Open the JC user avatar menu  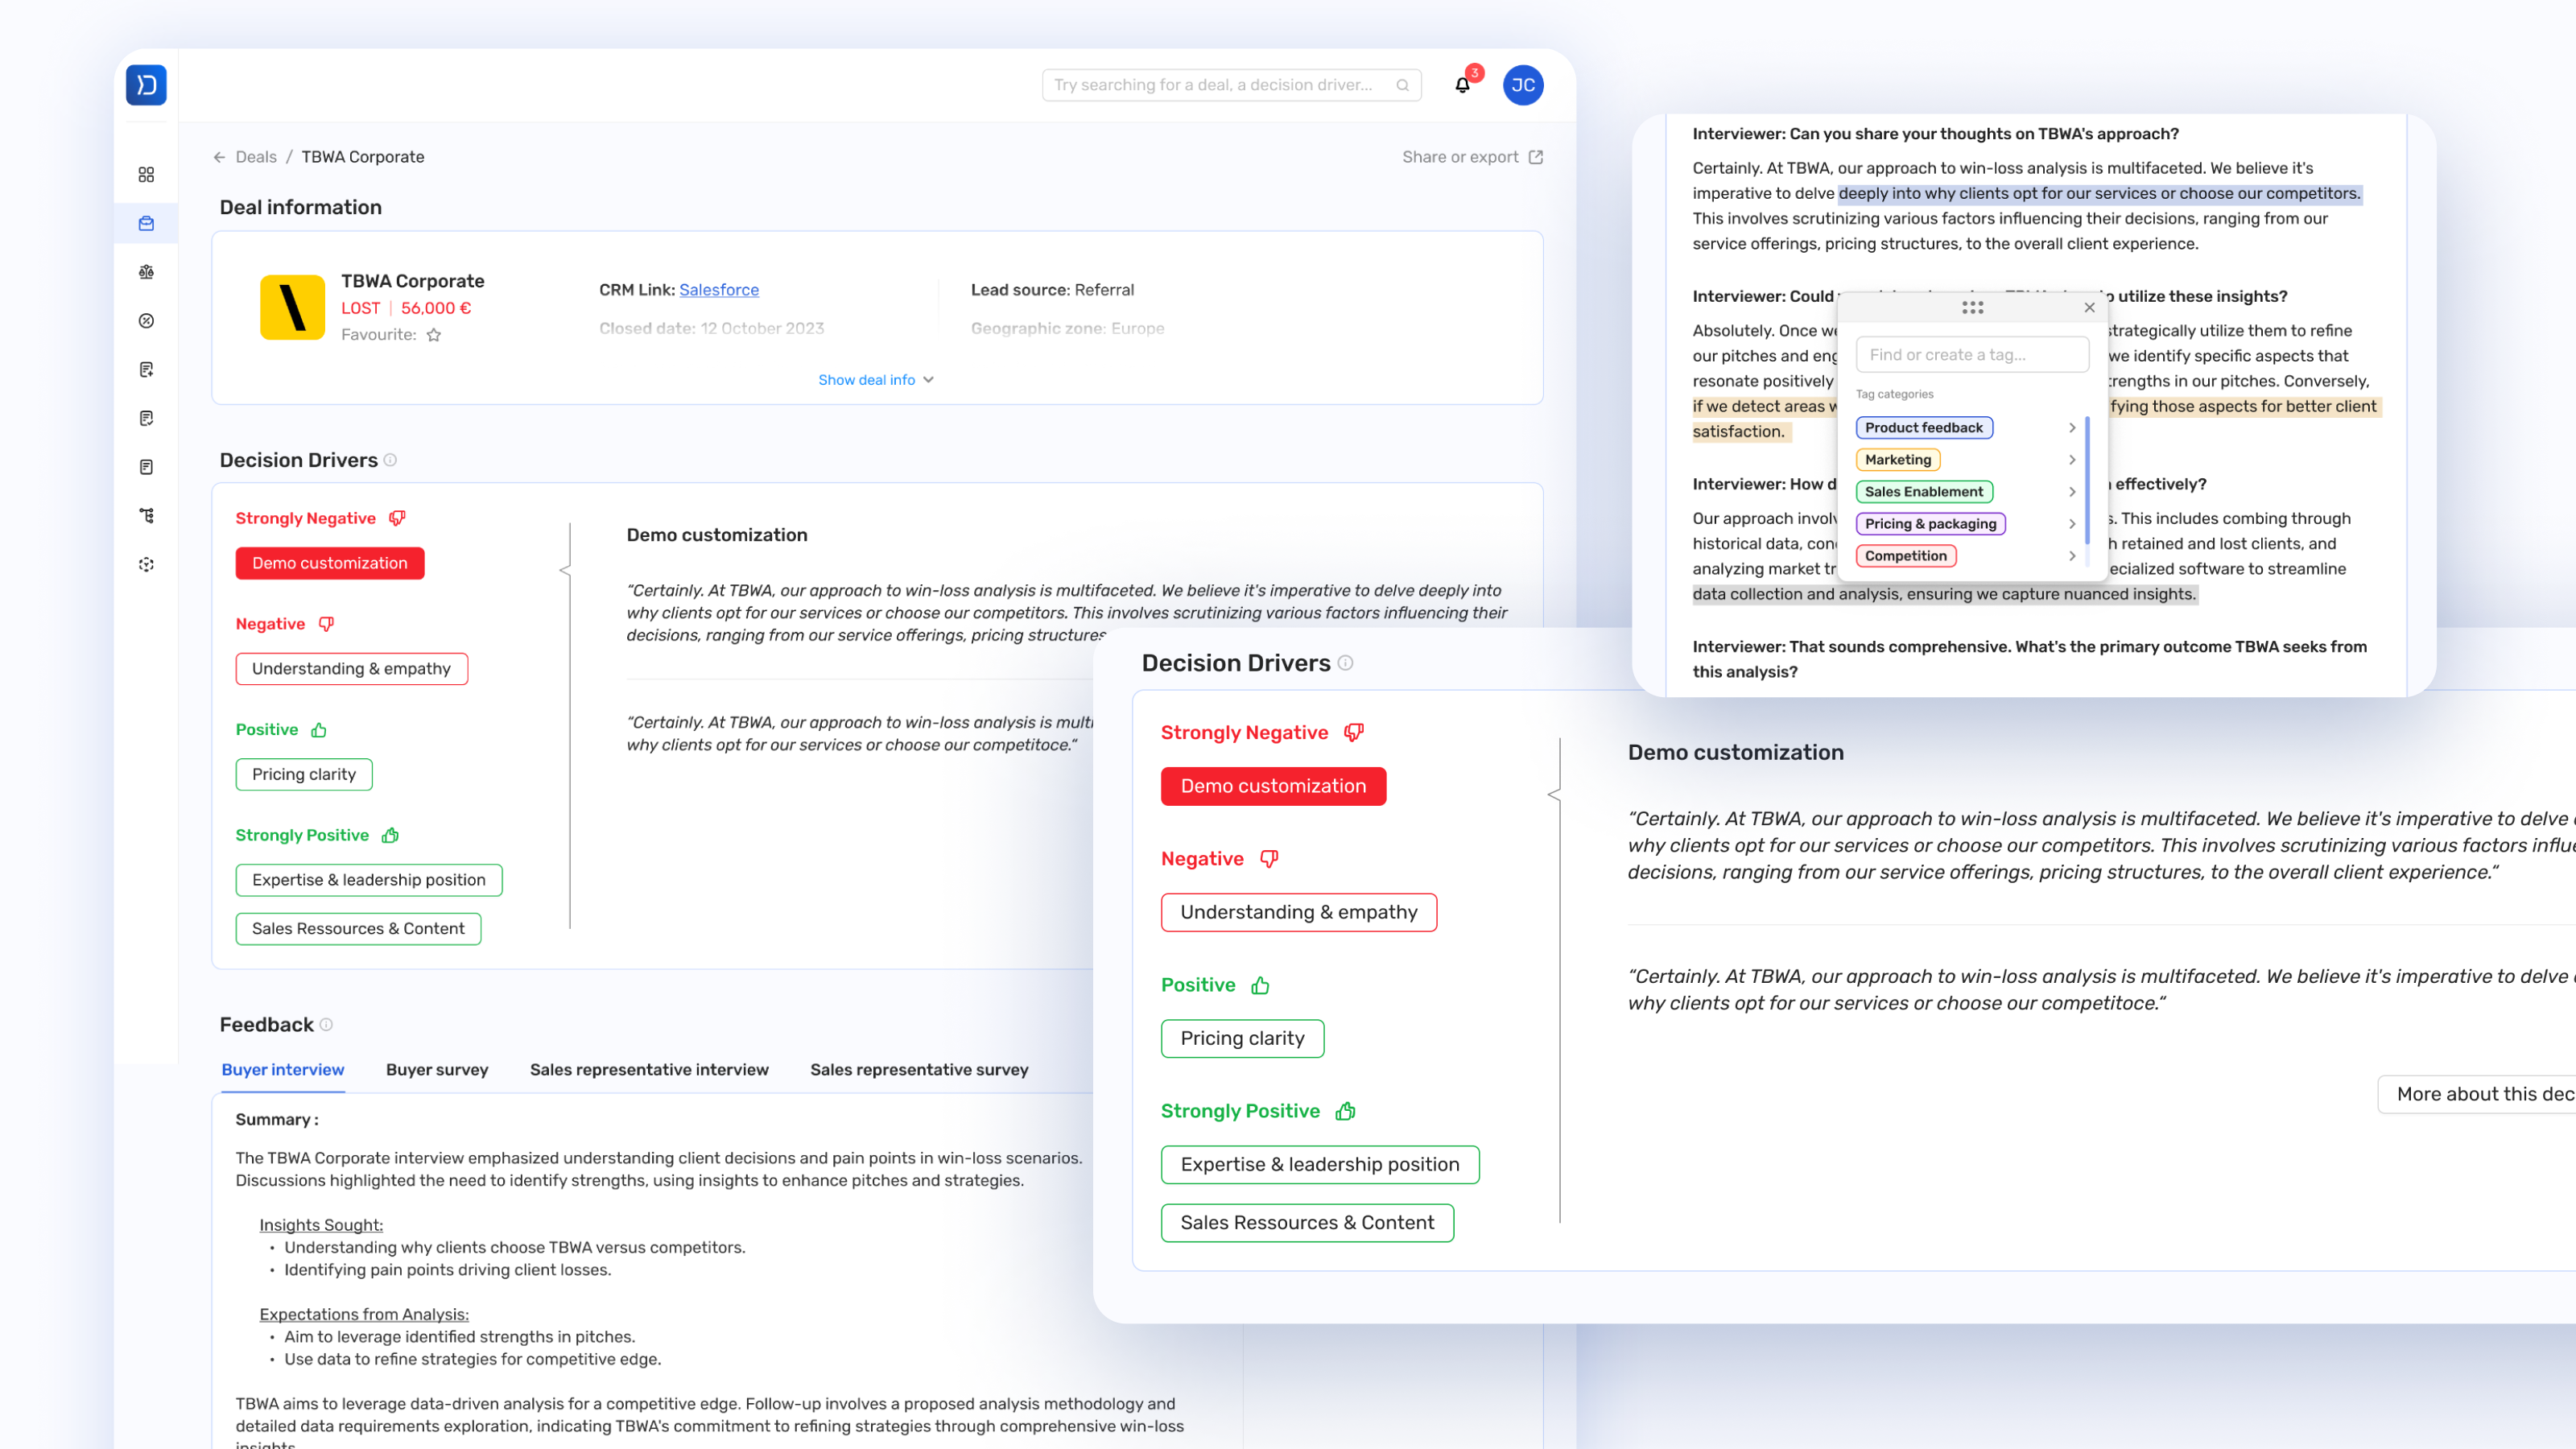(1522, 85)
